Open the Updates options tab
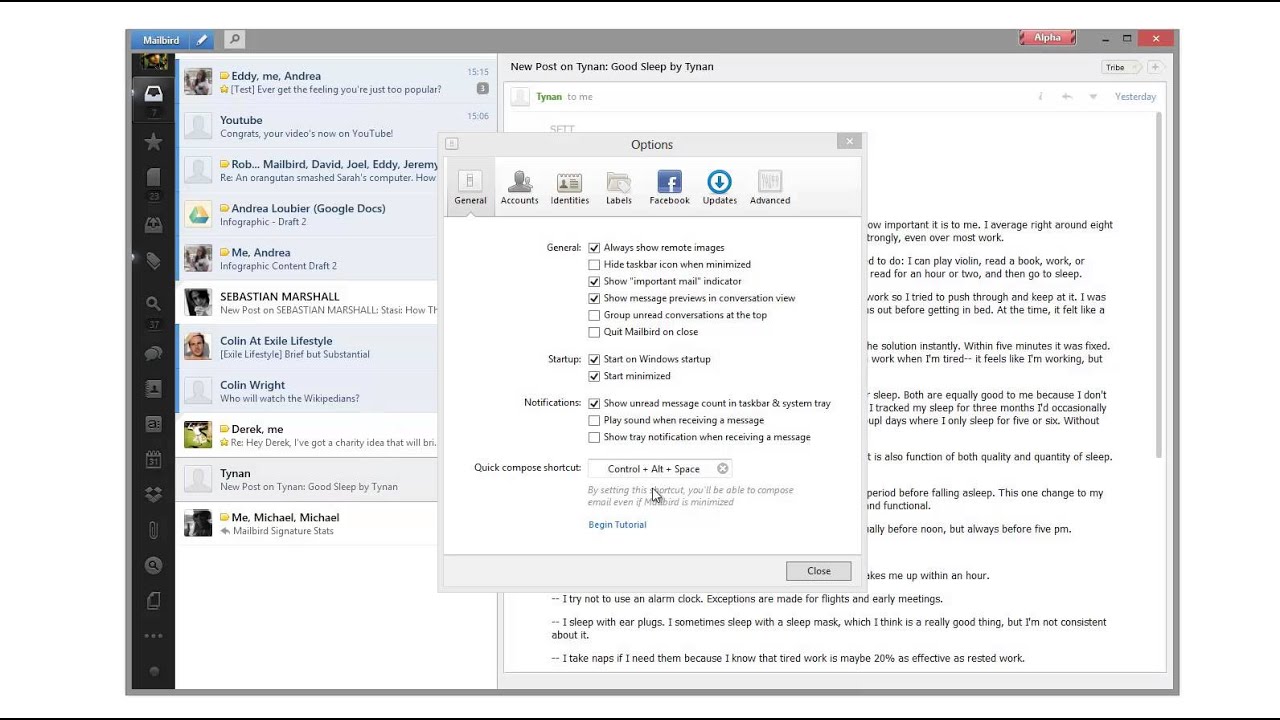 pyautogui.click(x=719, y=187)
